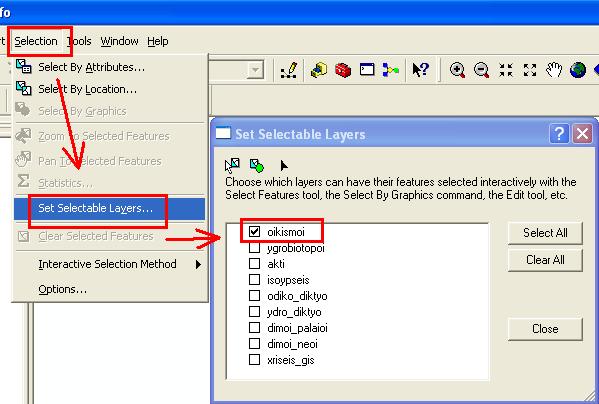
Task: Check the isoypseis layer checkbox
Action: tap(254, 280)
